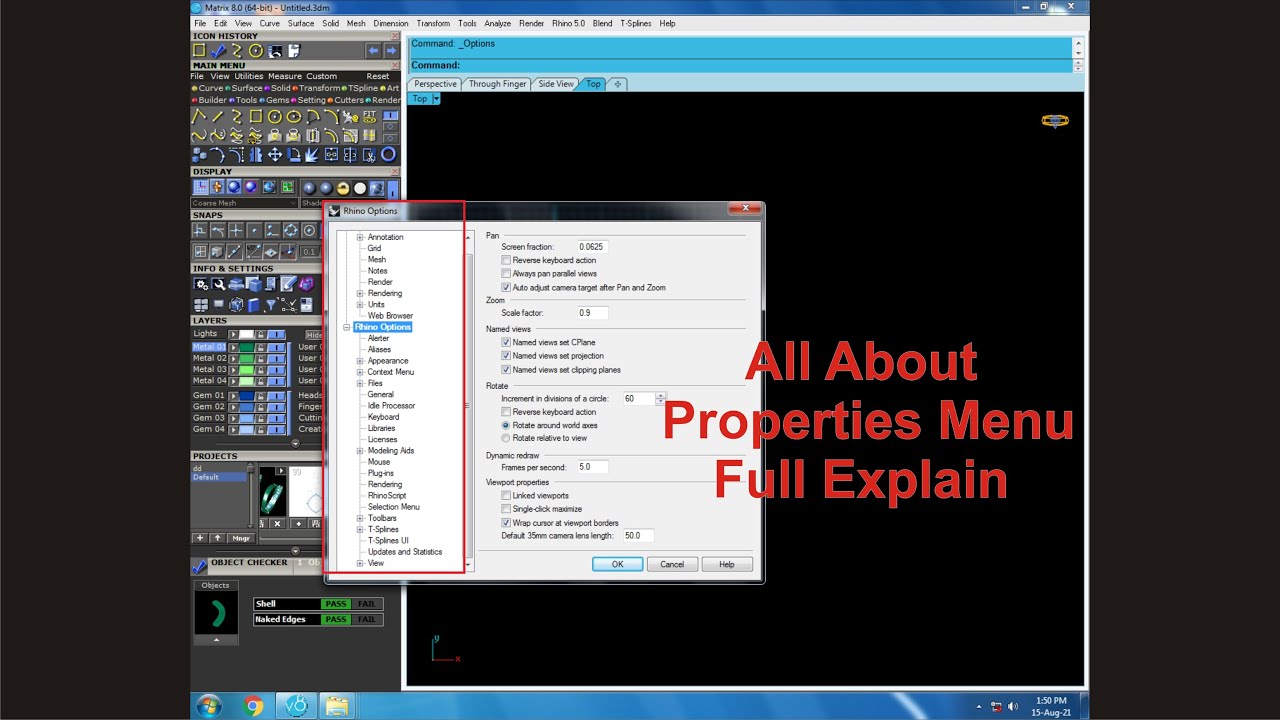Open Google Chrome from the taskbar
Screen dimensions: 1280x720
point(253,706)
